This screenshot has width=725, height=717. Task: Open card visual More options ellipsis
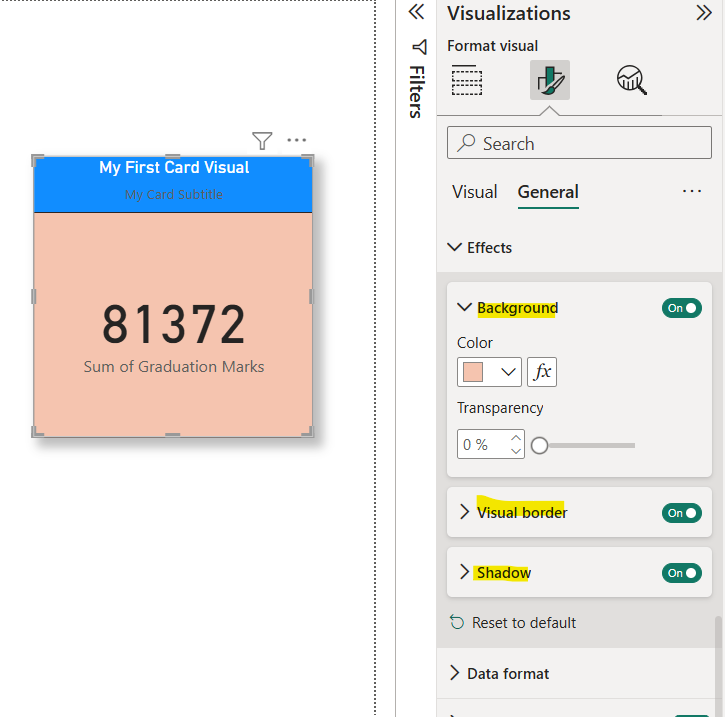[x=296, y=140]
